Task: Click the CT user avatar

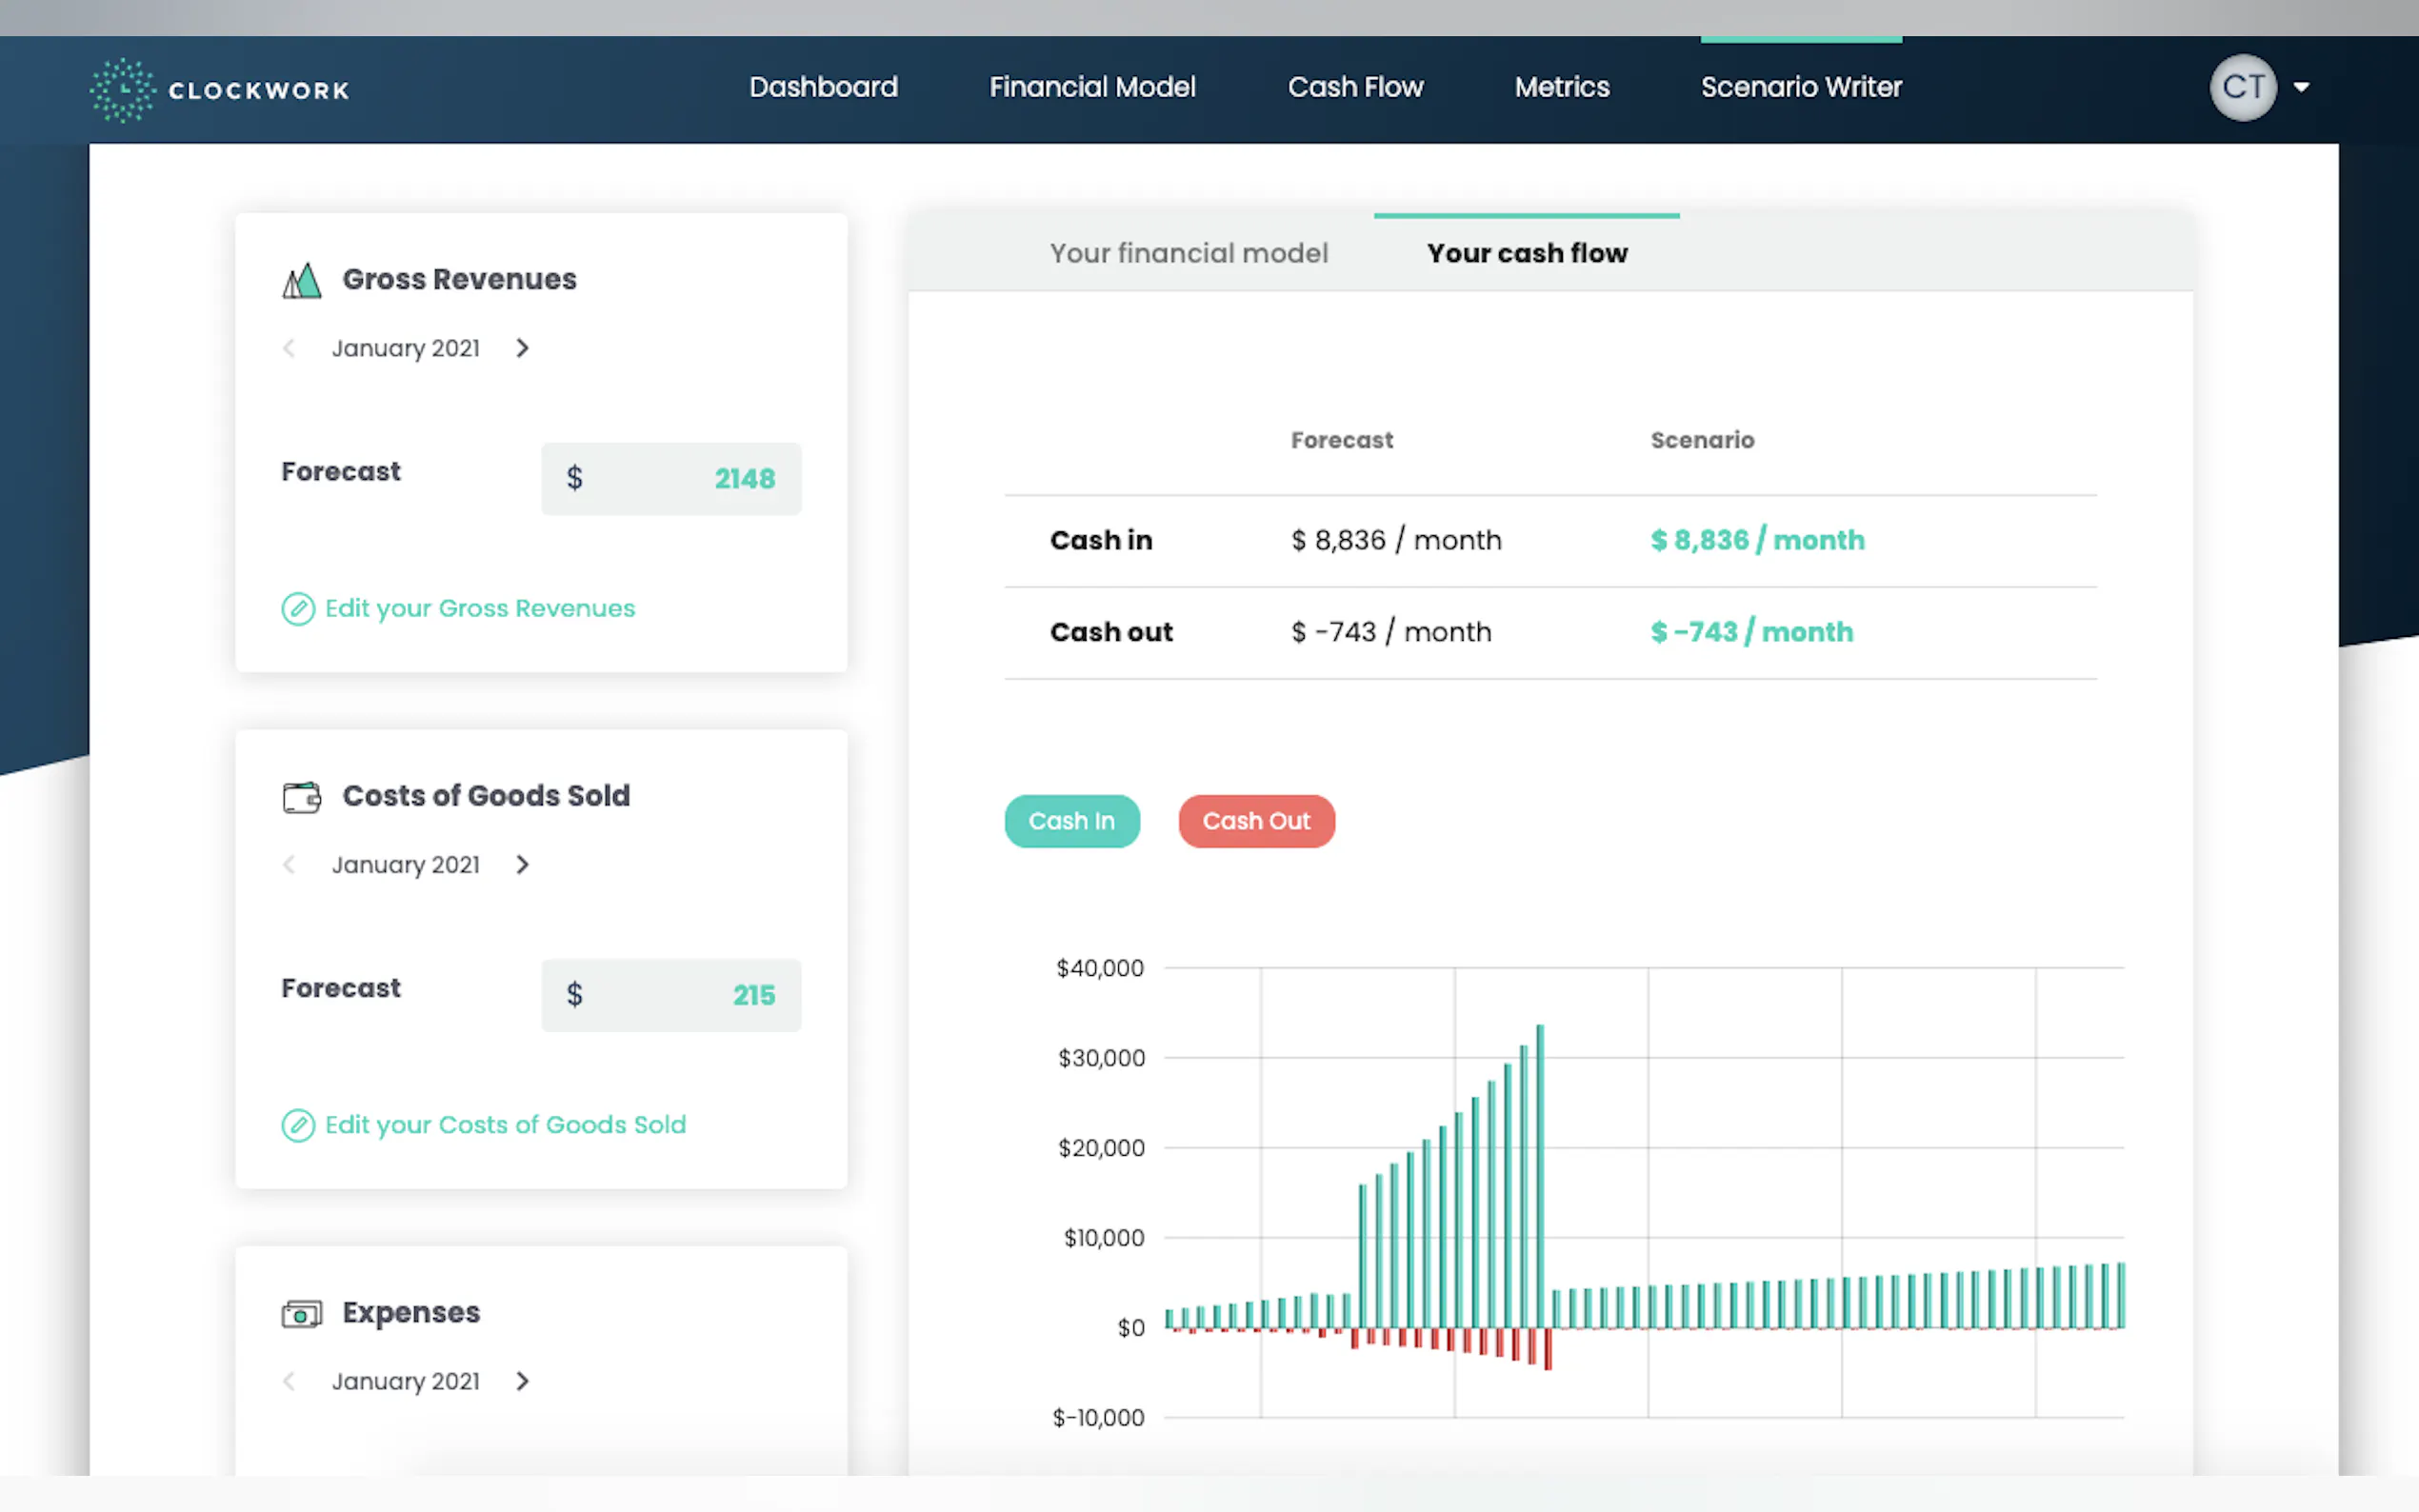Action: point(2242,87)
